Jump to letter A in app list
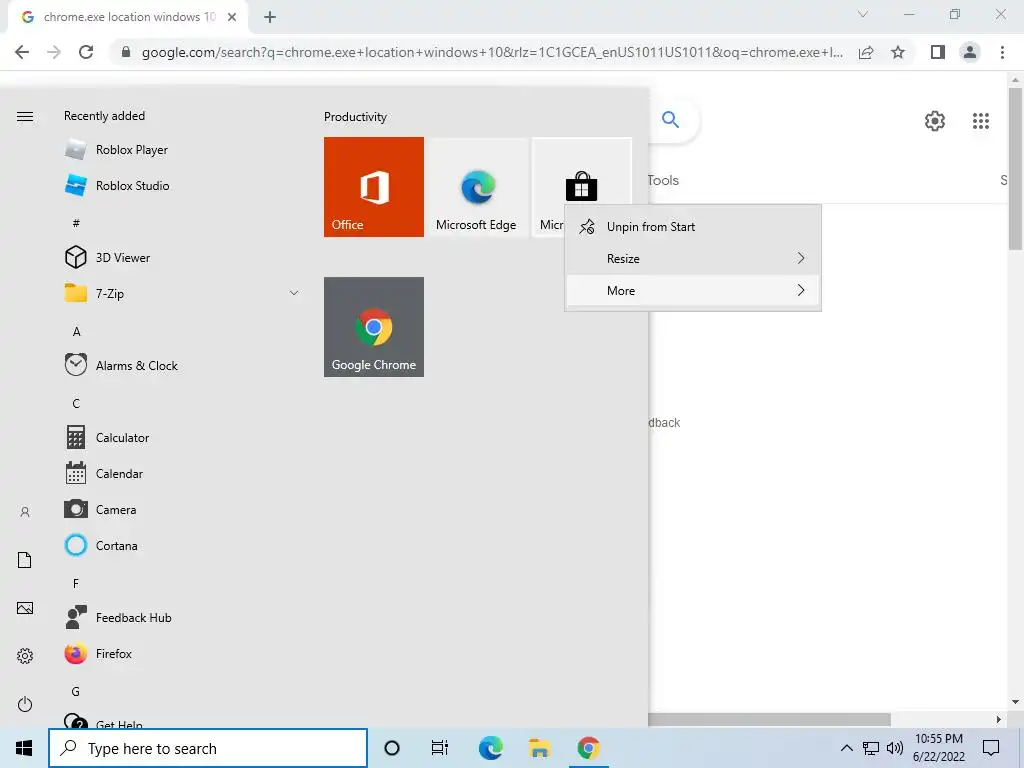Image resolution: width=1024 pixels, height=768 pixels. [76, 332]
